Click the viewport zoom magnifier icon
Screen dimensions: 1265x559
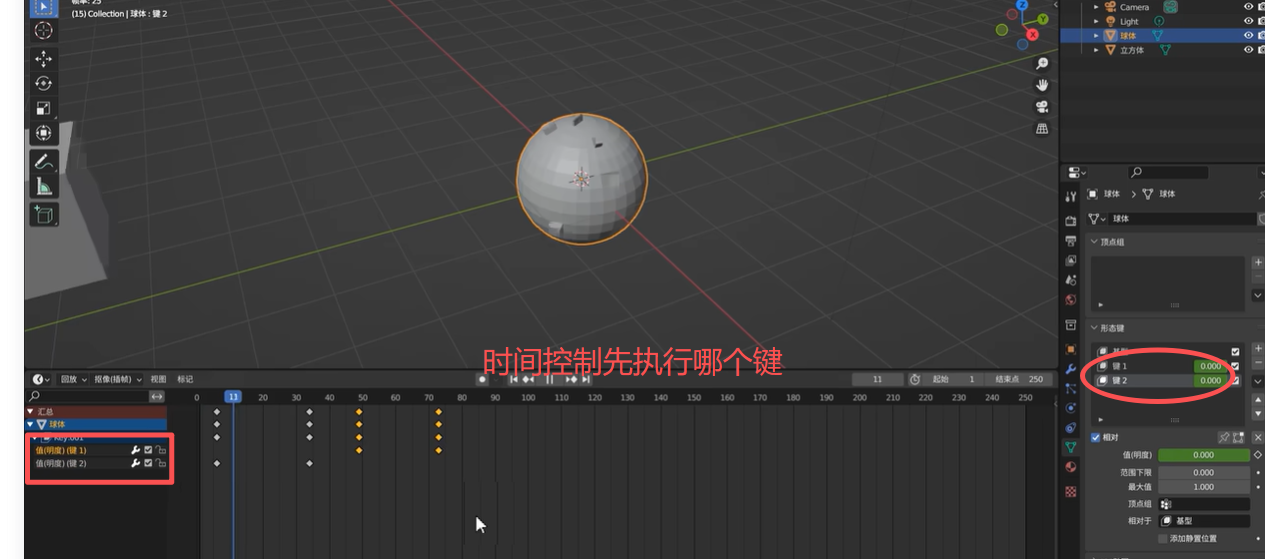pyautogui.click(x=1042, y=64)
